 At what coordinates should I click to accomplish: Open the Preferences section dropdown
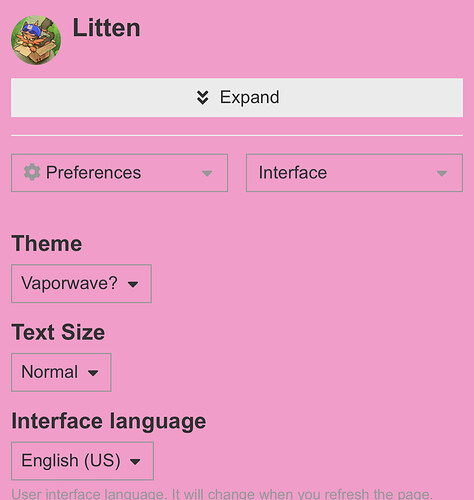(x=120, y=173)
